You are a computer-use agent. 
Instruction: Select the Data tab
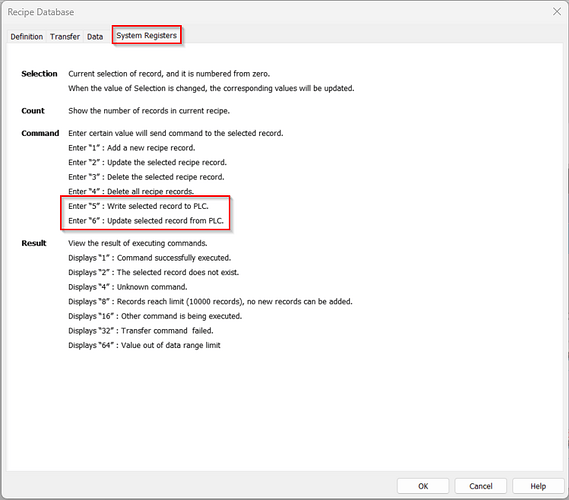(95, 37)
